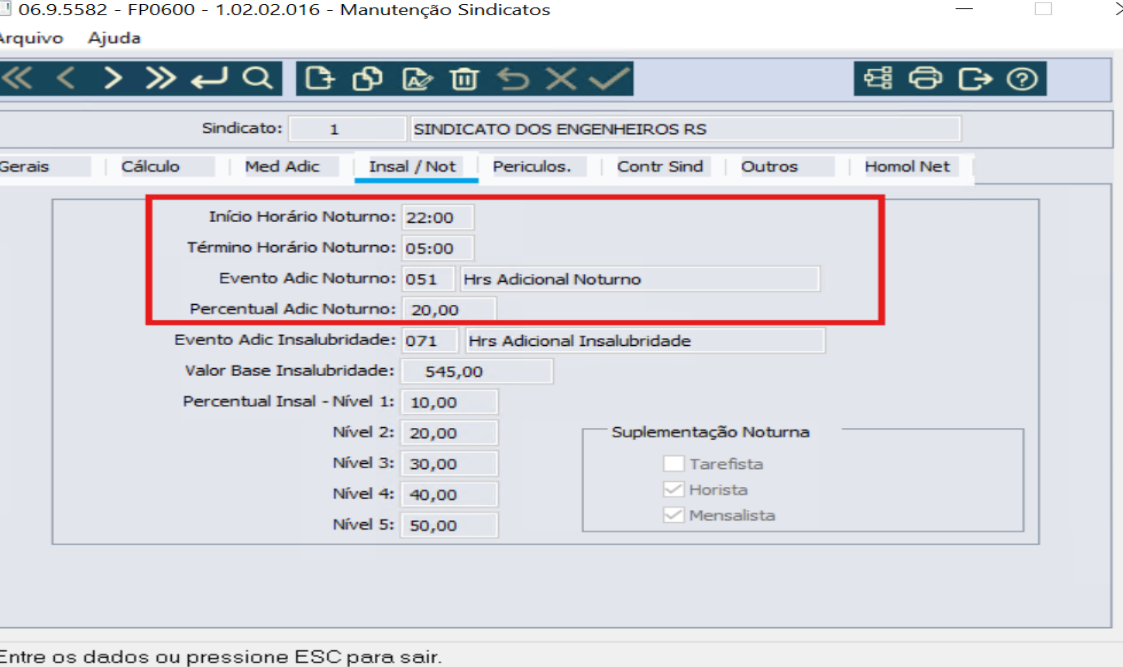Minimize the Manutenção Sindicatos window
This screenshot has height=667, width=1123.
point(965,9)
